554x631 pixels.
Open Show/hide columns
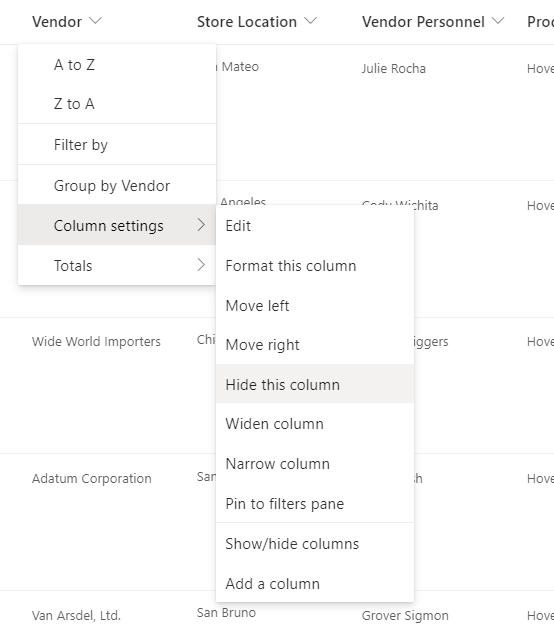pyautogui.click(x=315, y=544)
